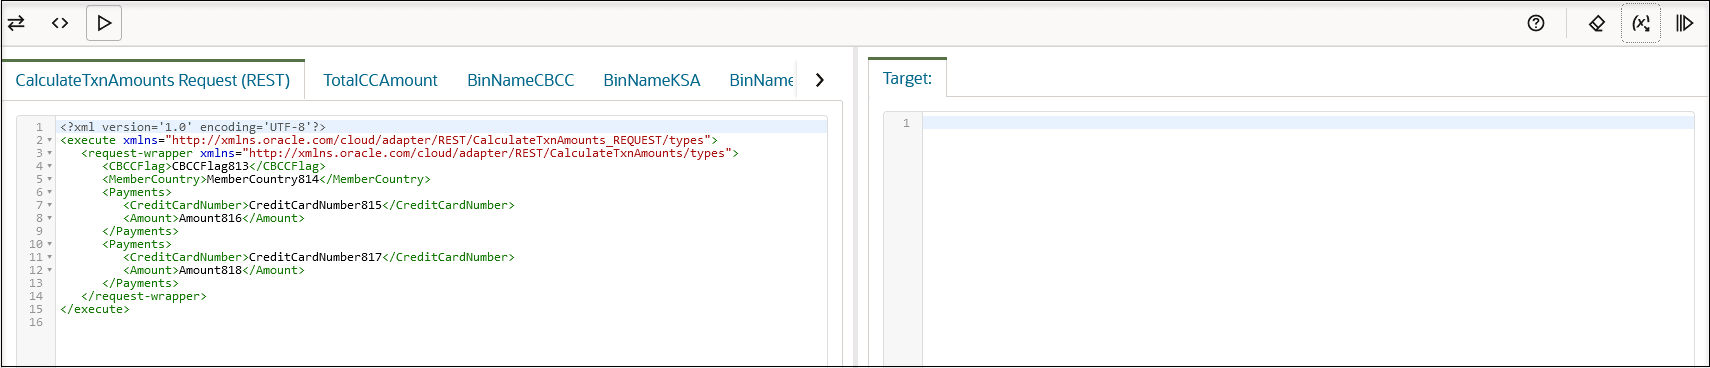Click the MemberCountry814 value text
The width and height of the screenshot is (1710, 368).
click(262, 179)
